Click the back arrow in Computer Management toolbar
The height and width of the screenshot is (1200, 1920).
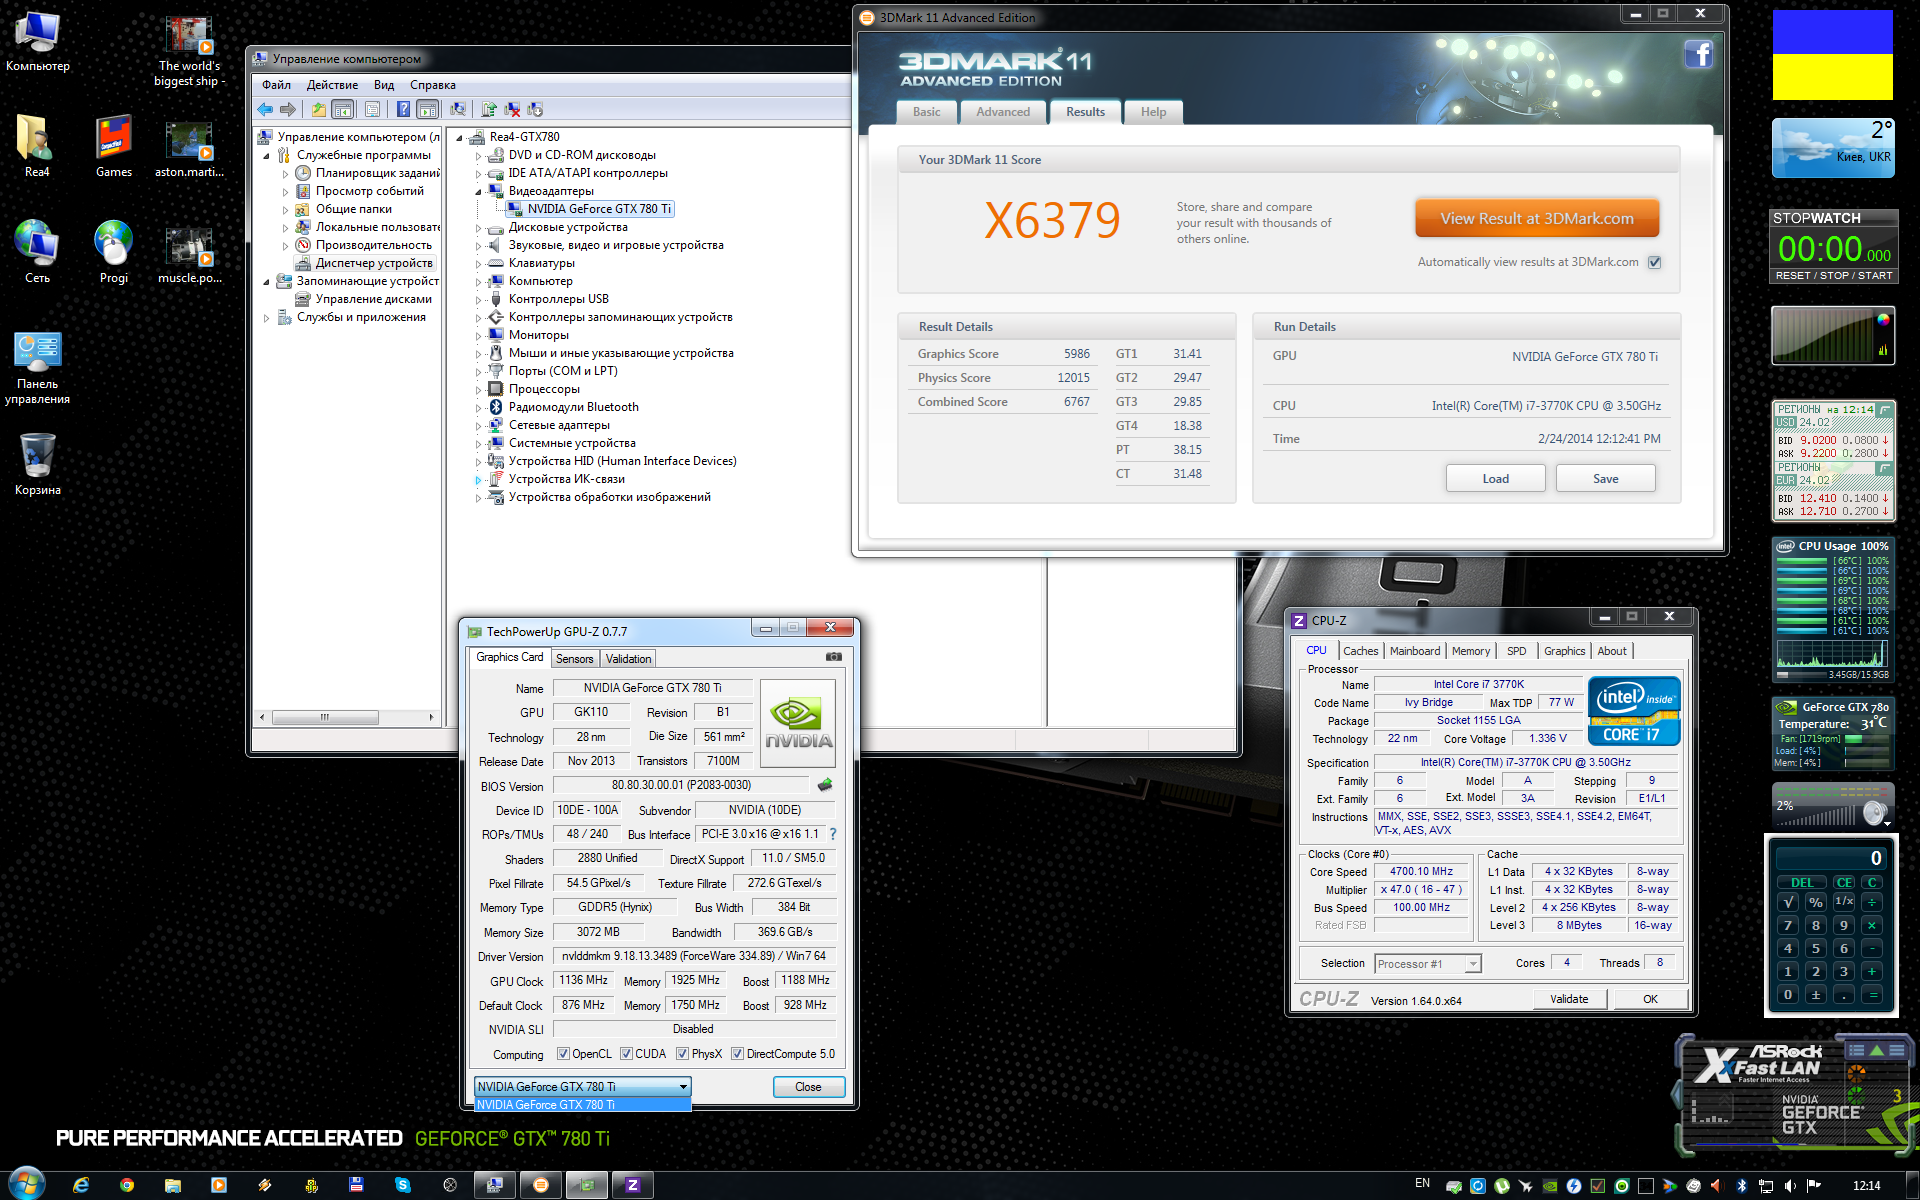tap(265, 109)
